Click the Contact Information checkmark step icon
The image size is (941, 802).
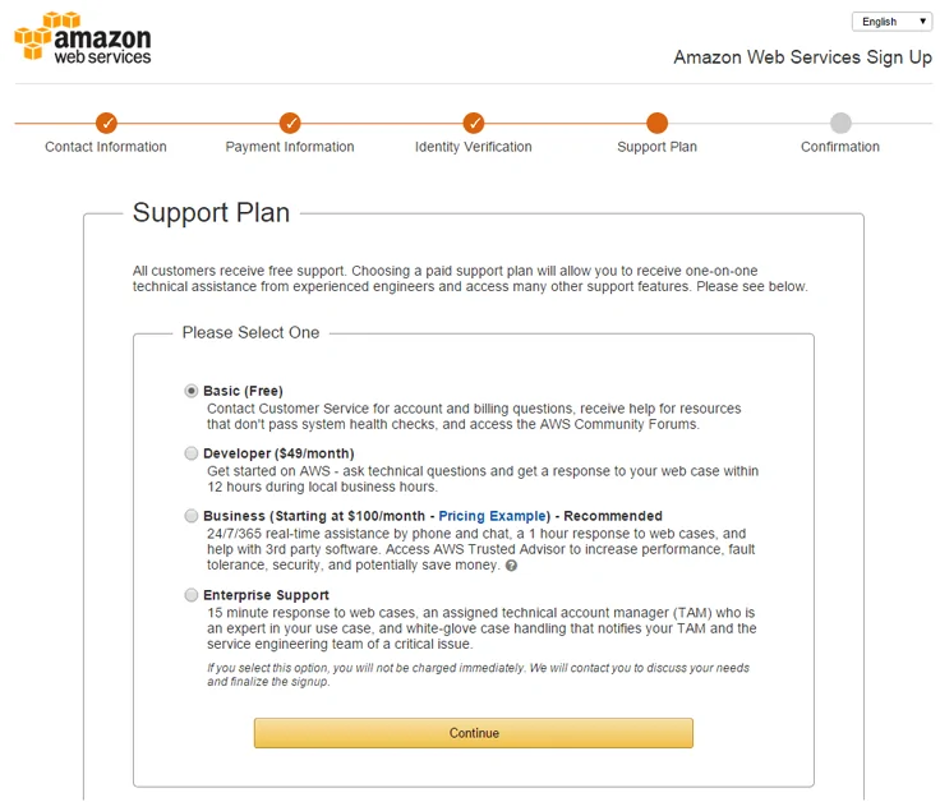106,123
